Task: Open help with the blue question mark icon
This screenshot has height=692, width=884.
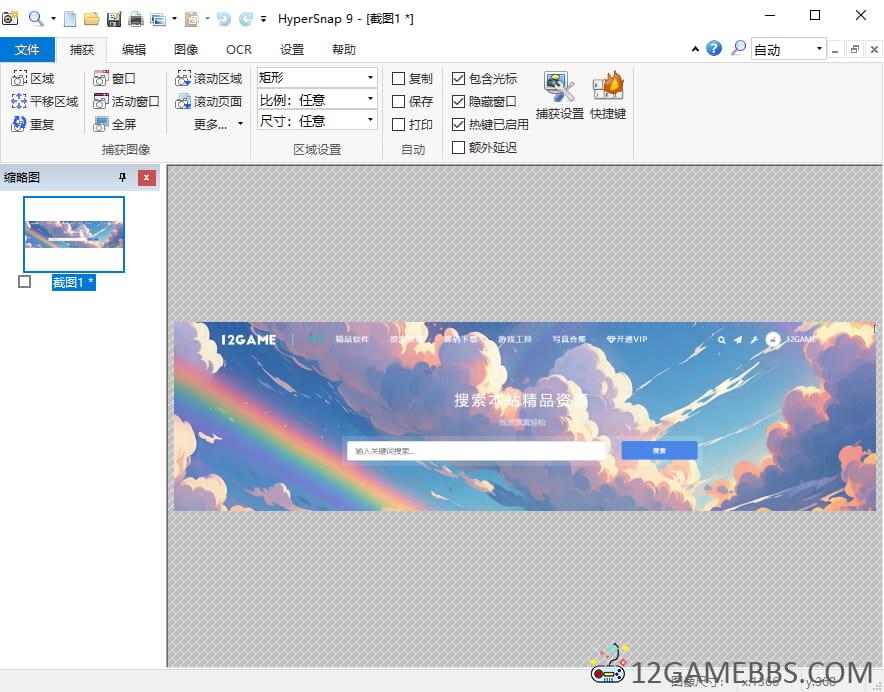Action: pos(714,49)
